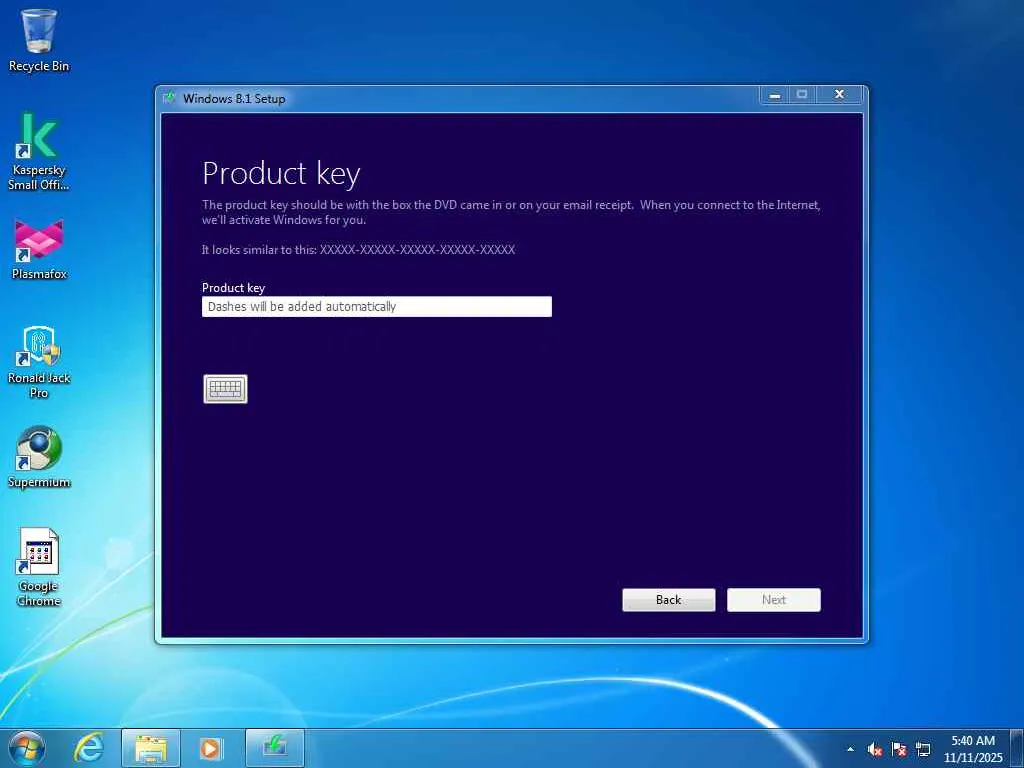
Task: Click the Setup window title icon
Action: 170,98
